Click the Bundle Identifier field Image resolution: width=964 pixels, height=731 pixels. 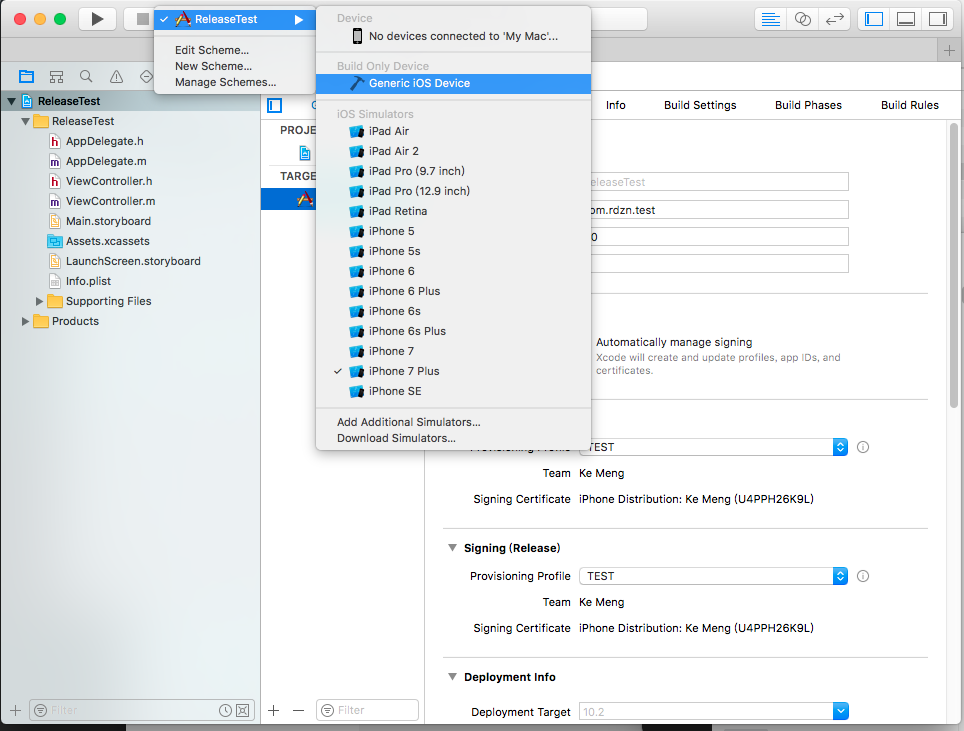click(x=719, y=210)
